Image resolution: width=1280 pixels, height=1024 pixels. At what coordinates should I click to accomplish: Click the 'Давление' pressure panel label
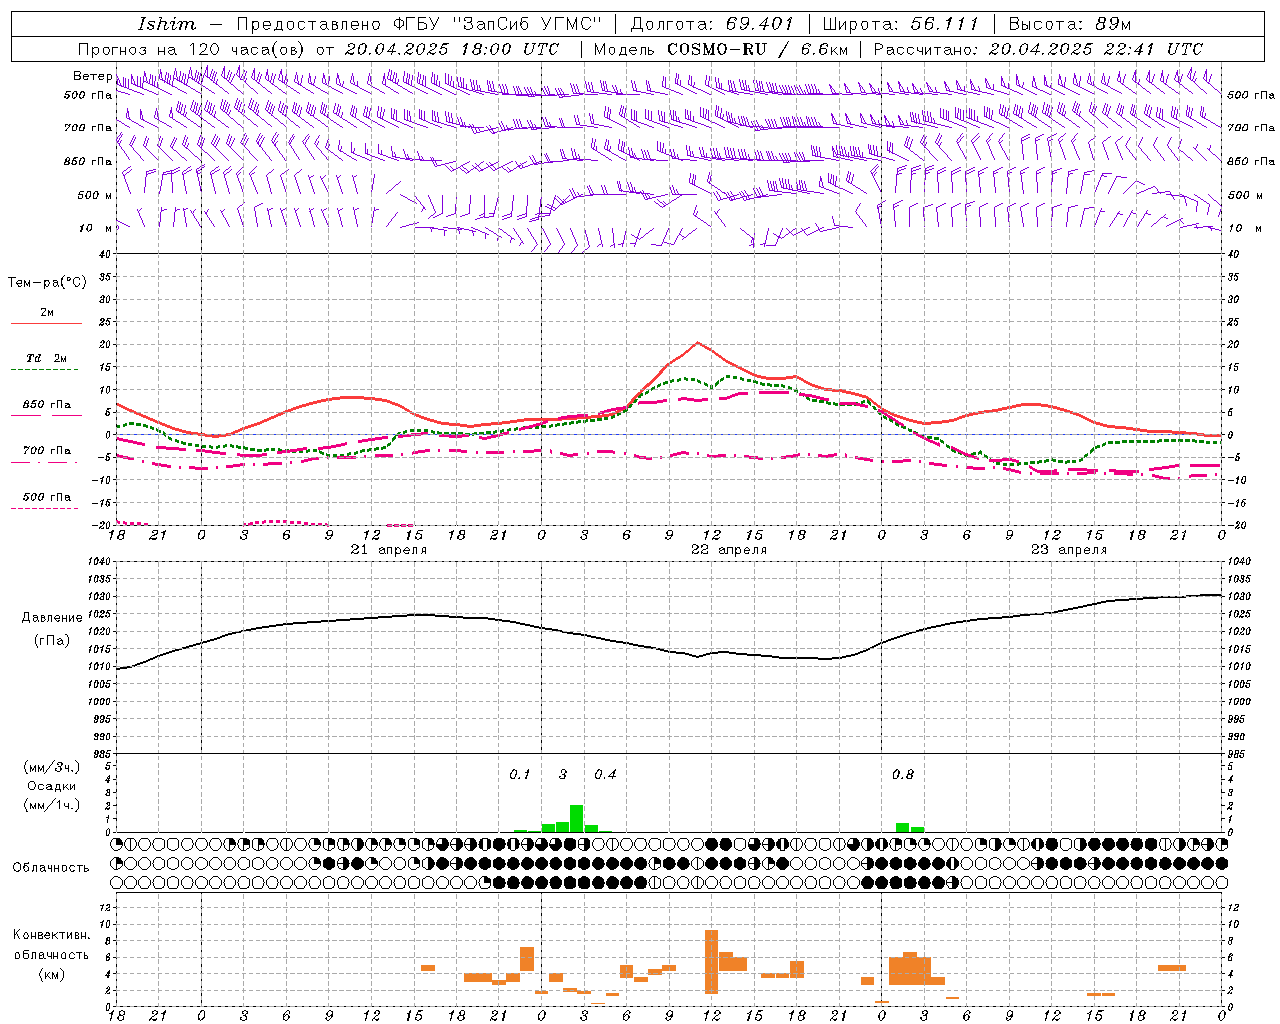coord(52,618)
